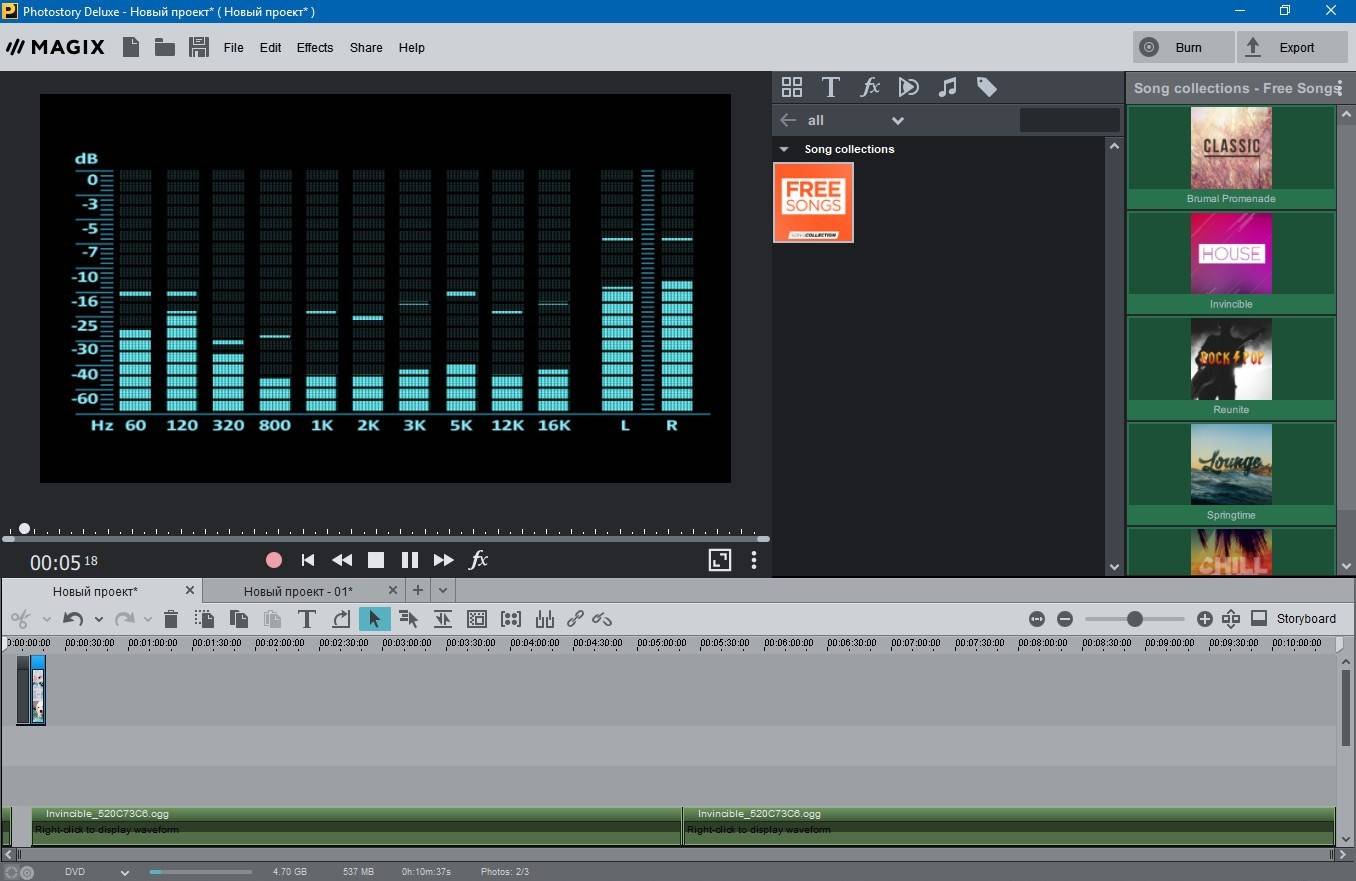Toggle the maximize timeline panel icon

tap(1259, 619)
